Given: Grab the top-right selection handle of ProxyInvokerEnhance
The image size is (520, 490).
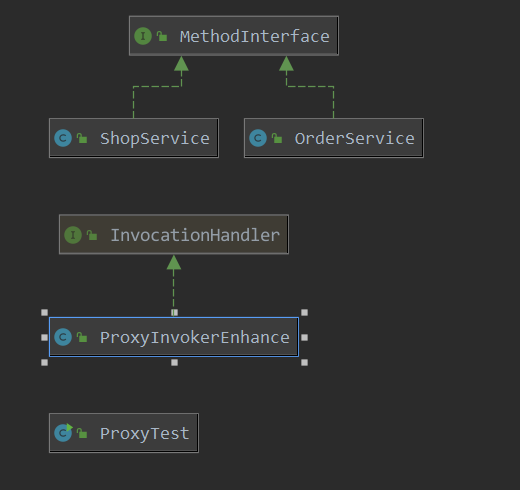Looking at the screenshot, I should pos(304,312).
